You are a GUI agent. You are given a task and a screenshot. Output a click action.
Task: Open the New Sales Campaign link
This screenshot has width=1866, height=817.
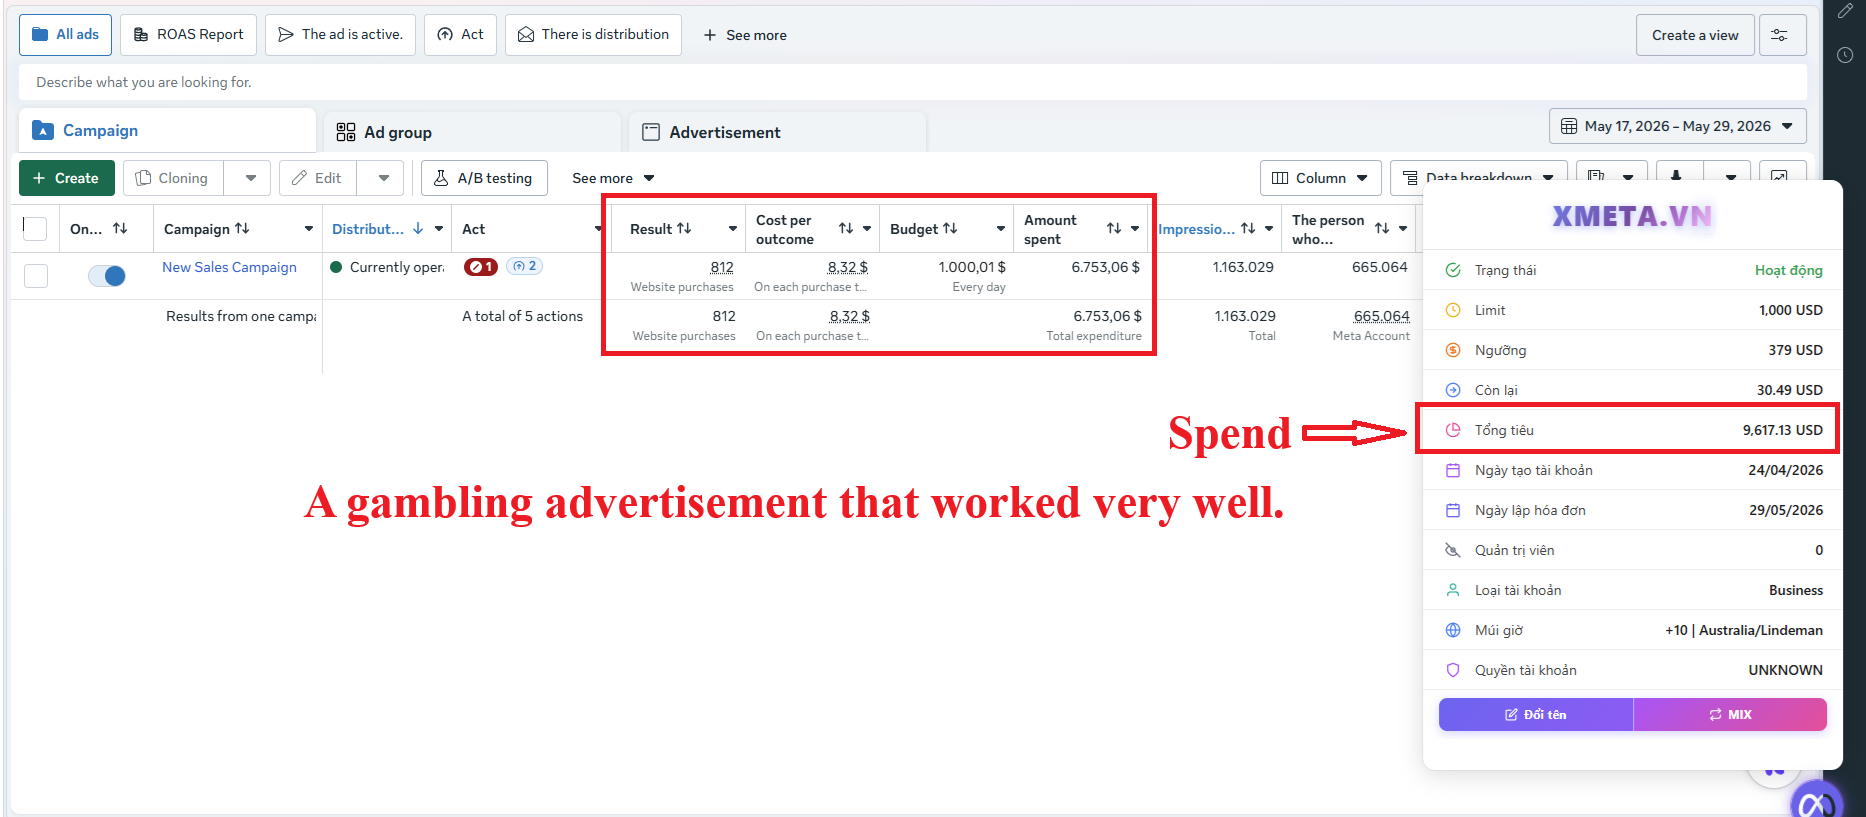click(229, 267)
